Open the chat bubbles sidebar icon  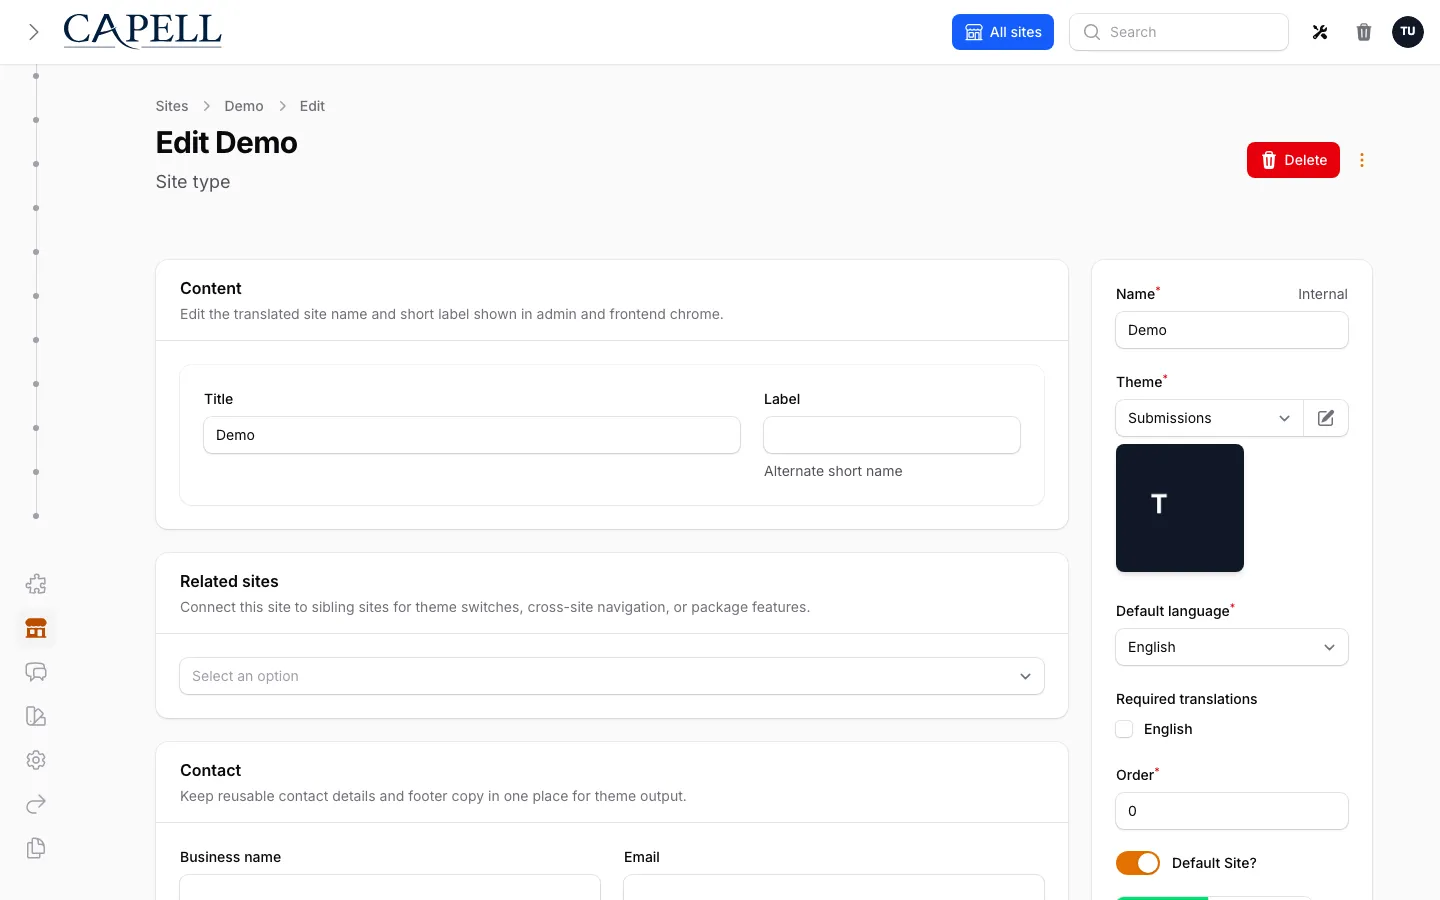coord(36,672)
